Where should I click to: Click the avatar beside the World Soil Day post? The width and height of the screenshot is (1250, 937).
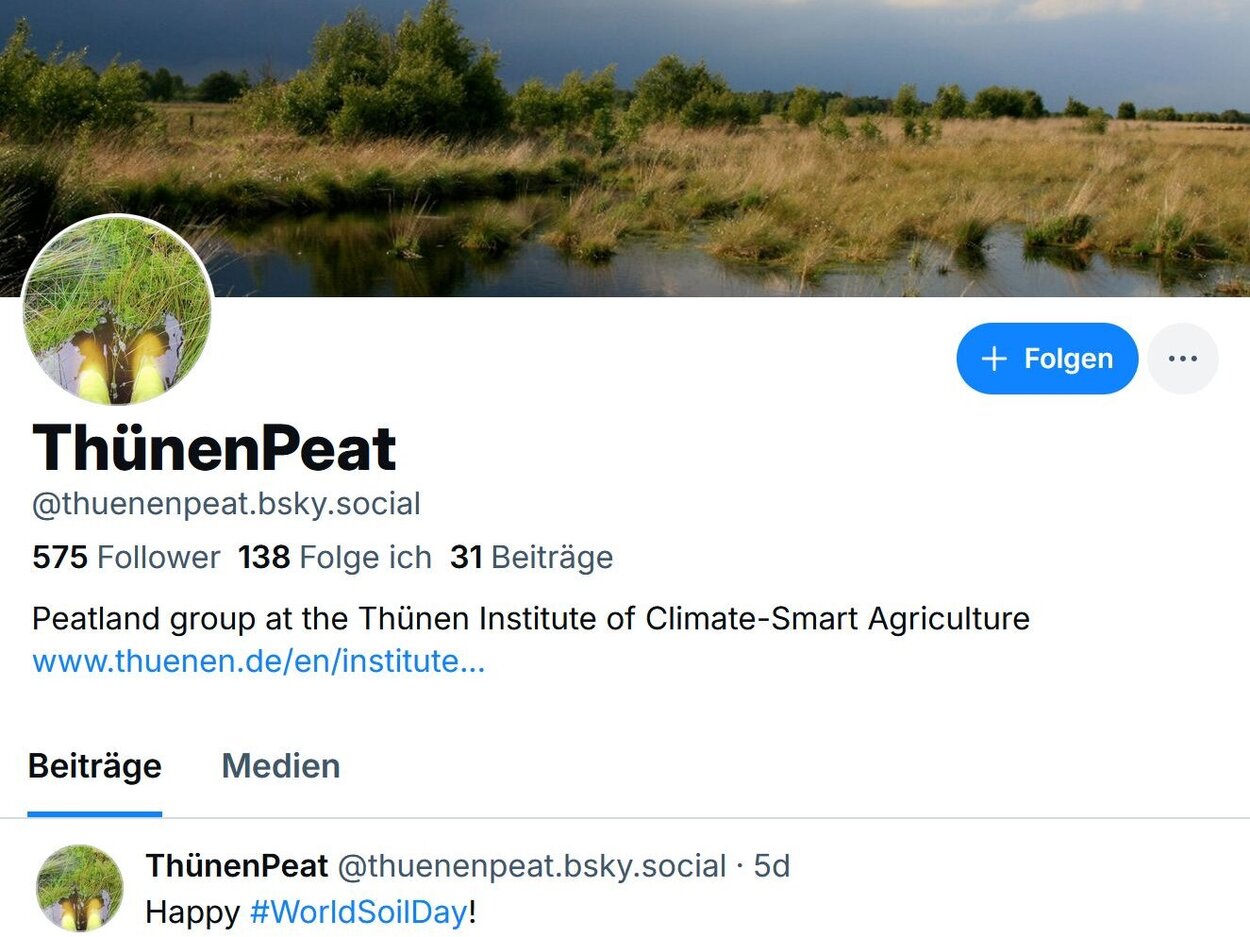80,888
